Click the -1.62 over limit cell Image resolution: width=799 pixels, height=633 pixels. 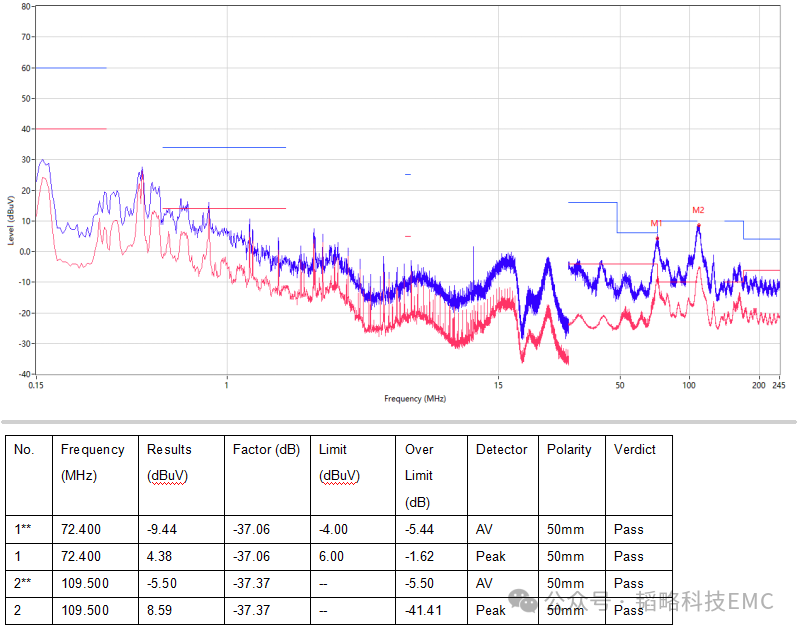tap(421, 556)
